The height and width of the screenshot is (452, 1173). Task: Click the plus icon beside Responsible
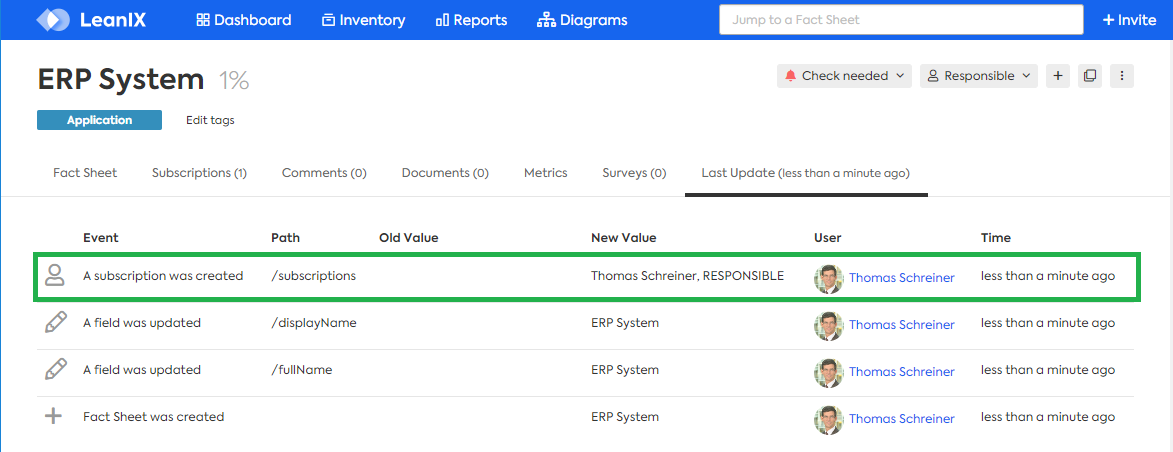(x=1058, y=76)
